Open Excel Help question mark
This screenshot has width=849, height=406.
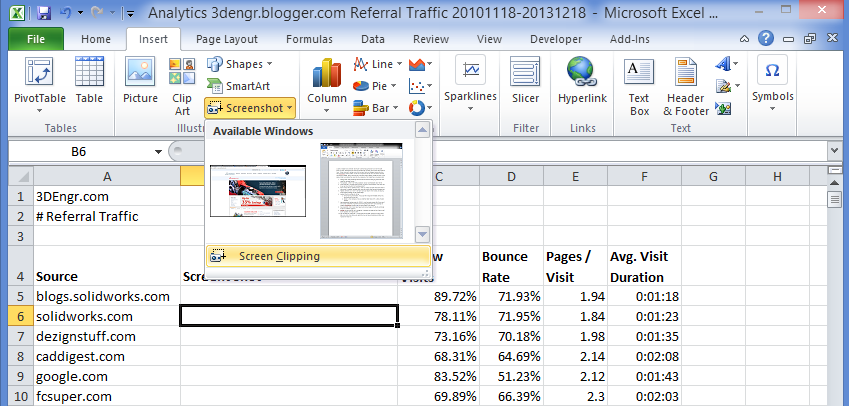765,38
